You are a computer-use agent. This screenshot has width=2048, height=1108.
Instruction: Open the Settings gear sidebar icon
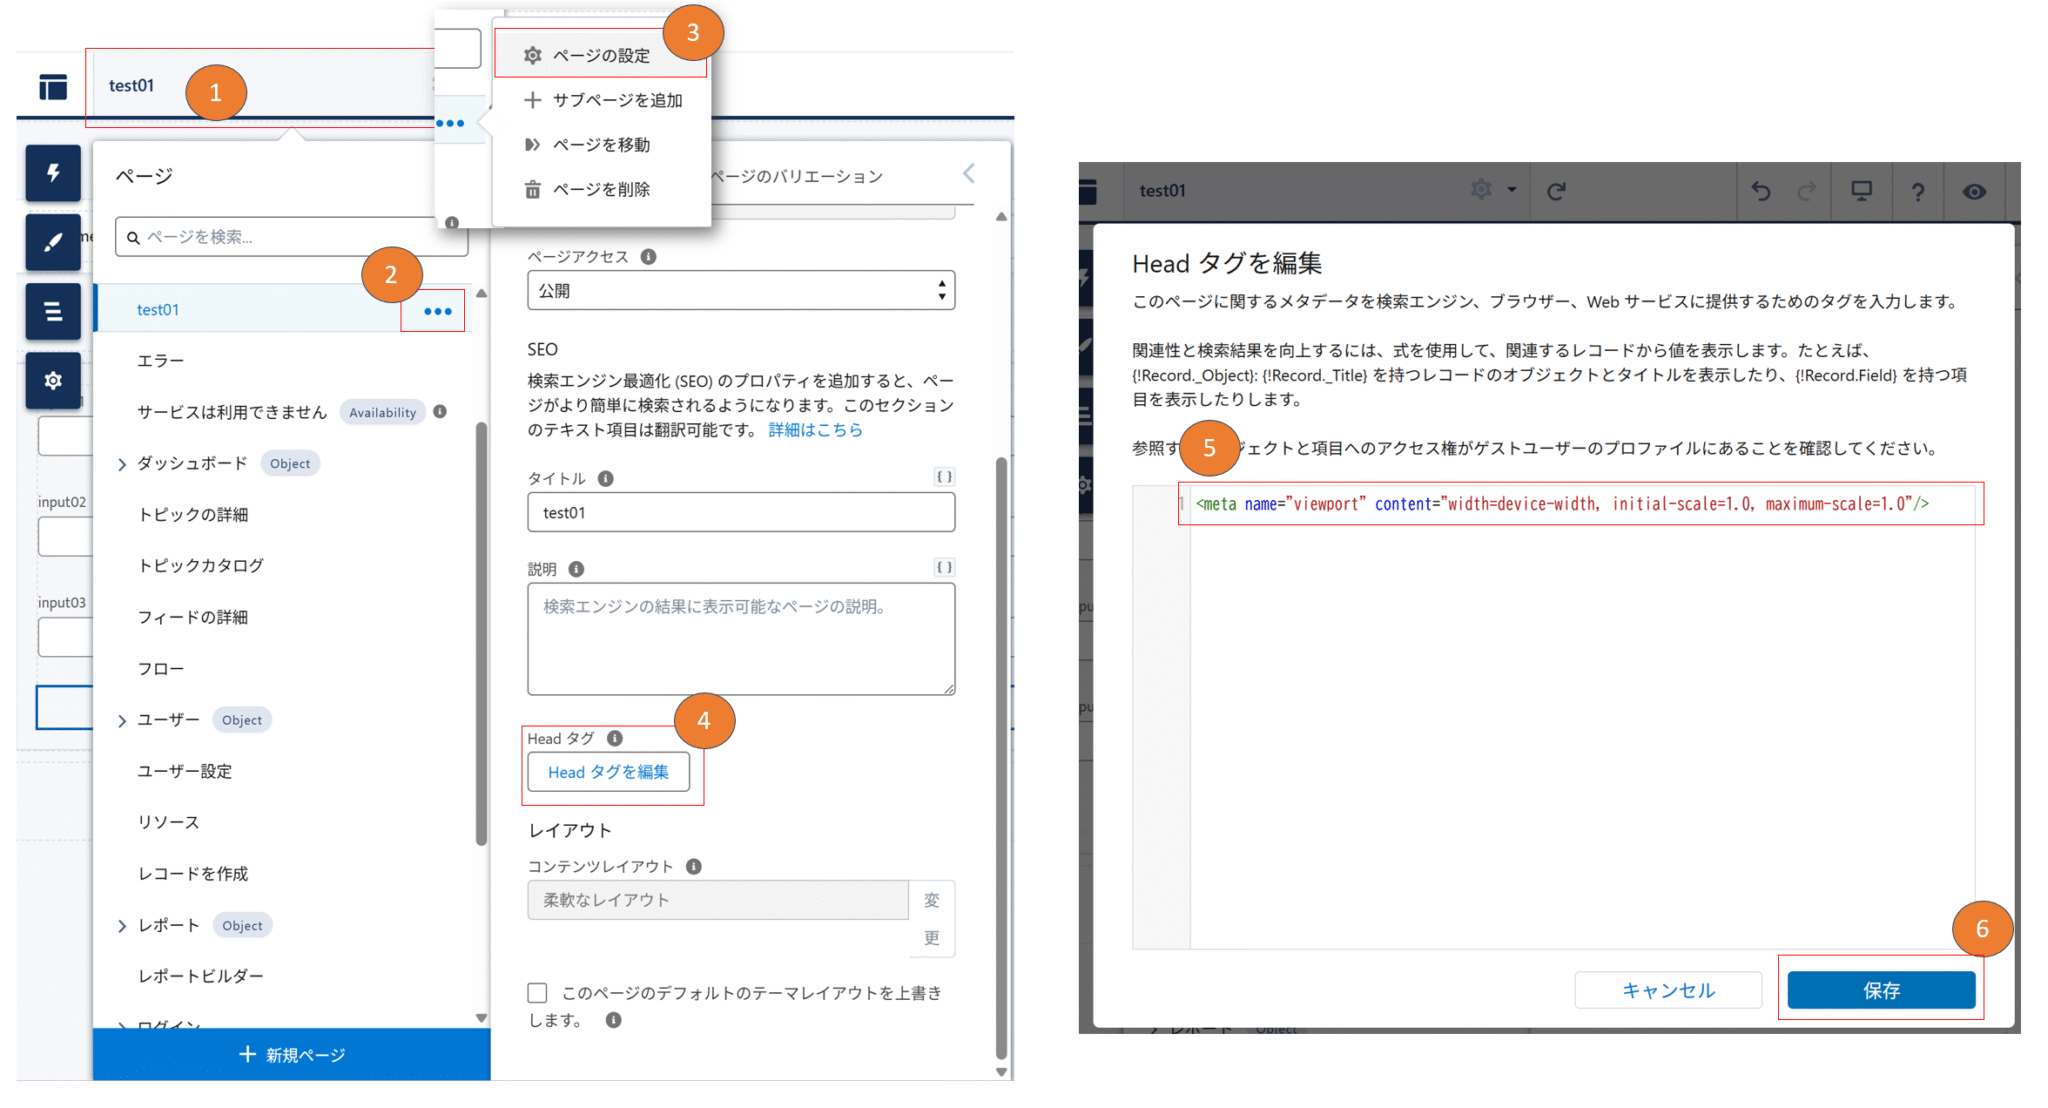[53, 380]
